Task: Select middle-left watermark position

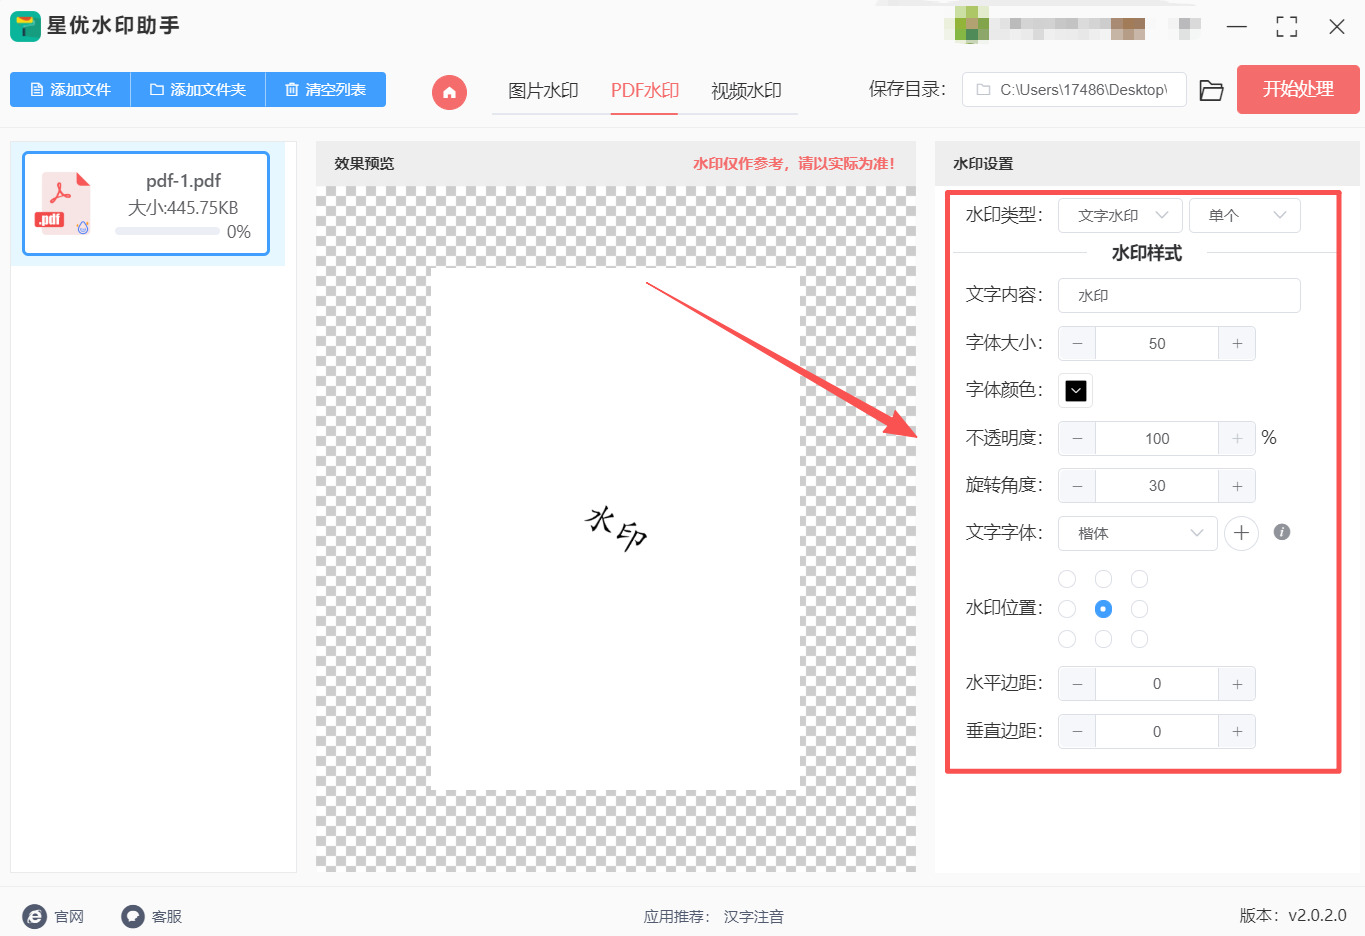Action: (1067, 609)
